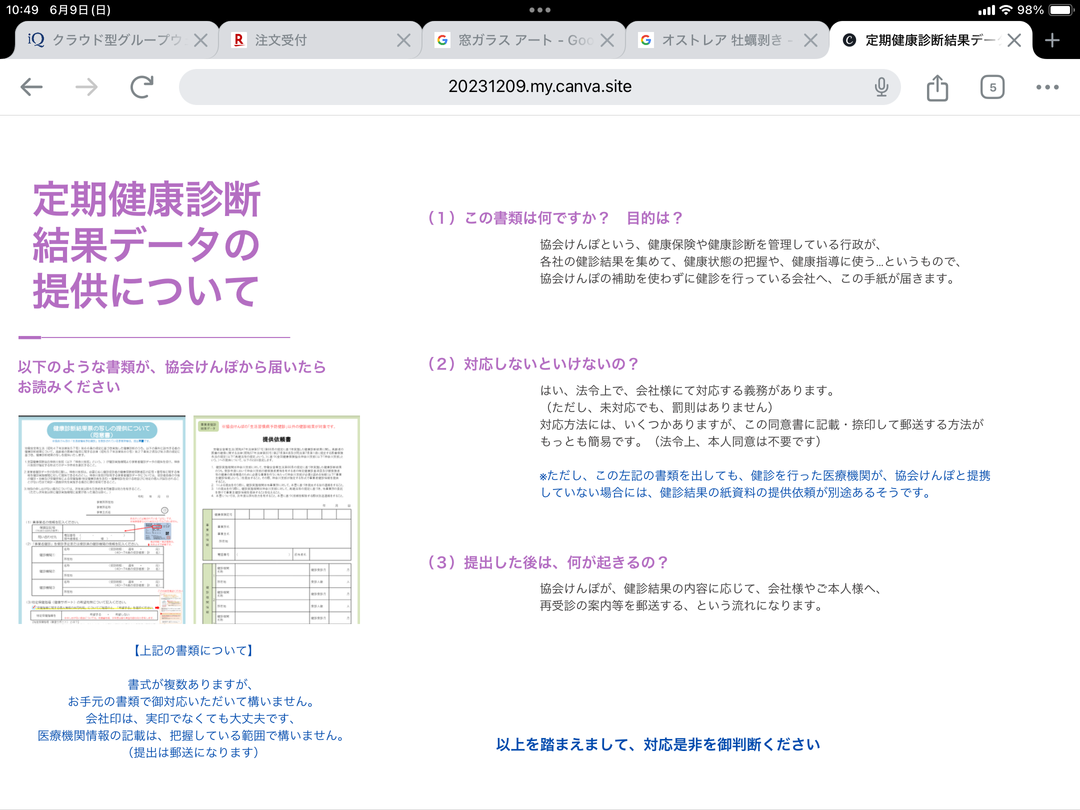Switch to the クラウド型グループウ tab
Viewport: 1080px width, 810px height.
pyautogui.click(x=105, y=40)
